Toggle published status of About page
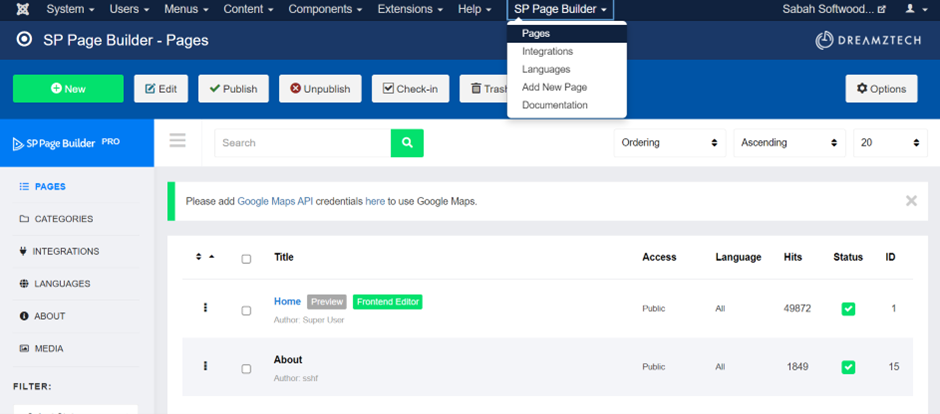 tap(848, 367)
